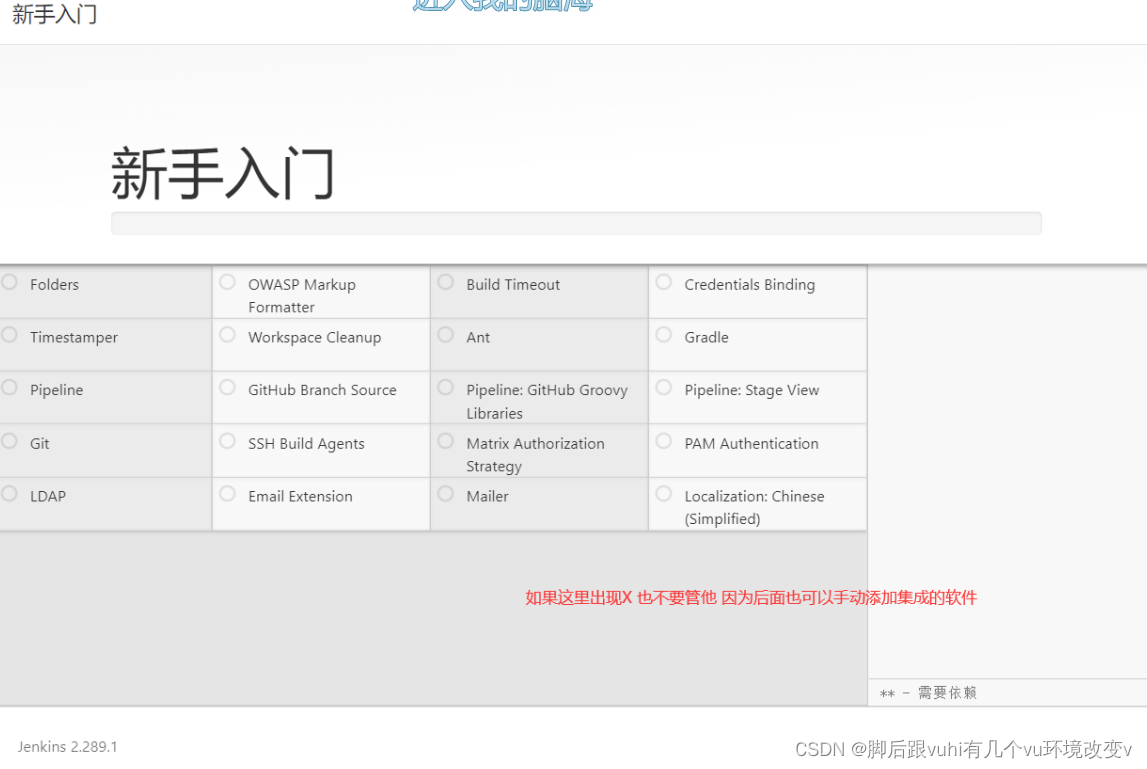The image size is (1147, 769).
Task: Check the OWASP Markup Formatter plugin
Action: pyautogui.click(x=227, y=283)
